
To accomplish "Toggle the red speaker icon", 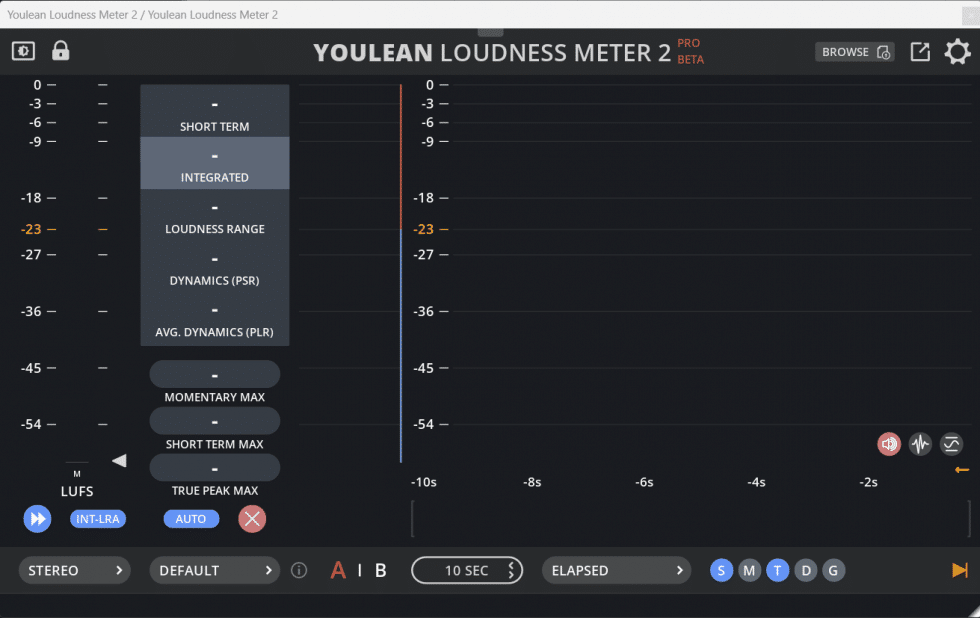I will pyautogui.click(x=889, y=444).
